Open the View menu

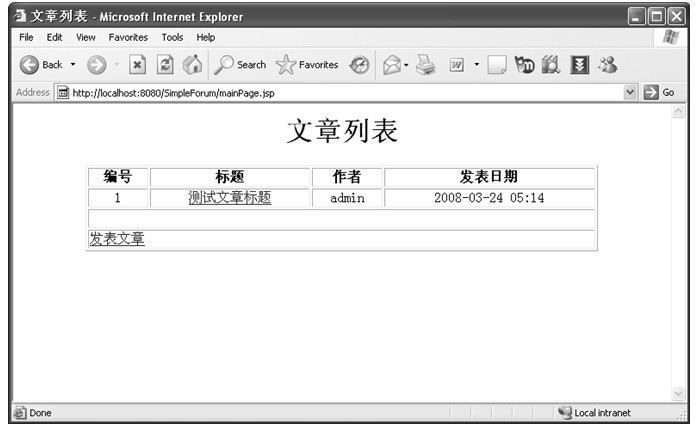[86, 37]
